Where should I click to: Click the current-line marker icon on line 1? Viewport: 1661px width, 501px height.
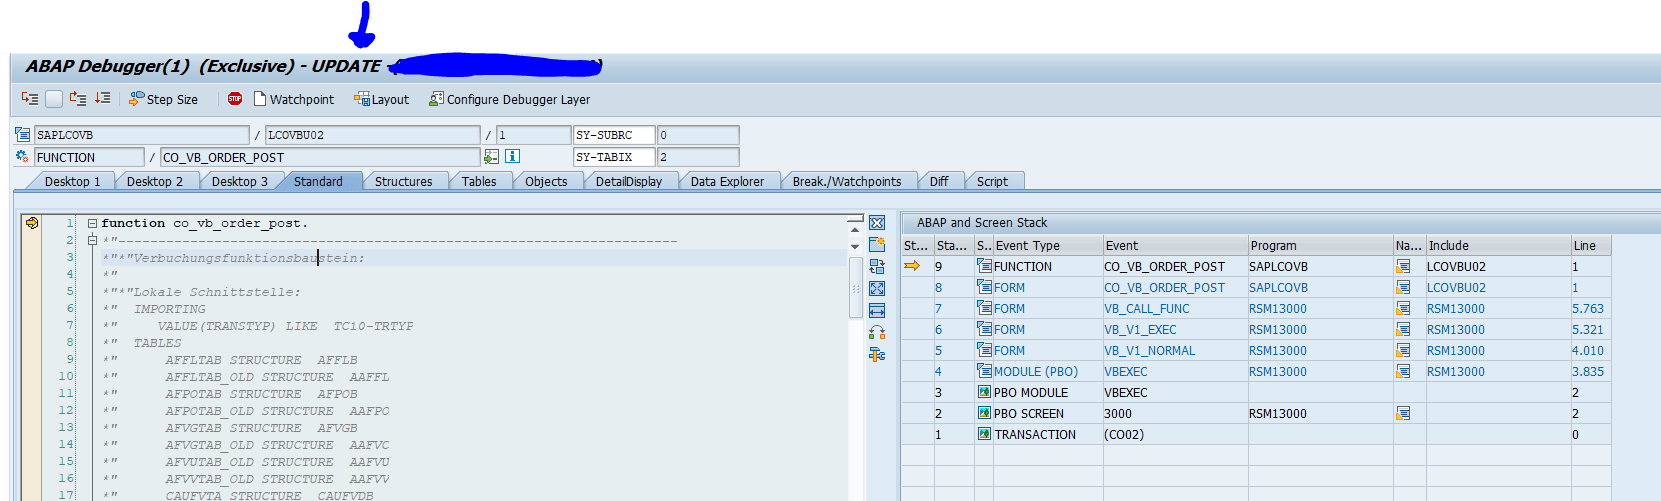(x=32, y=223)
